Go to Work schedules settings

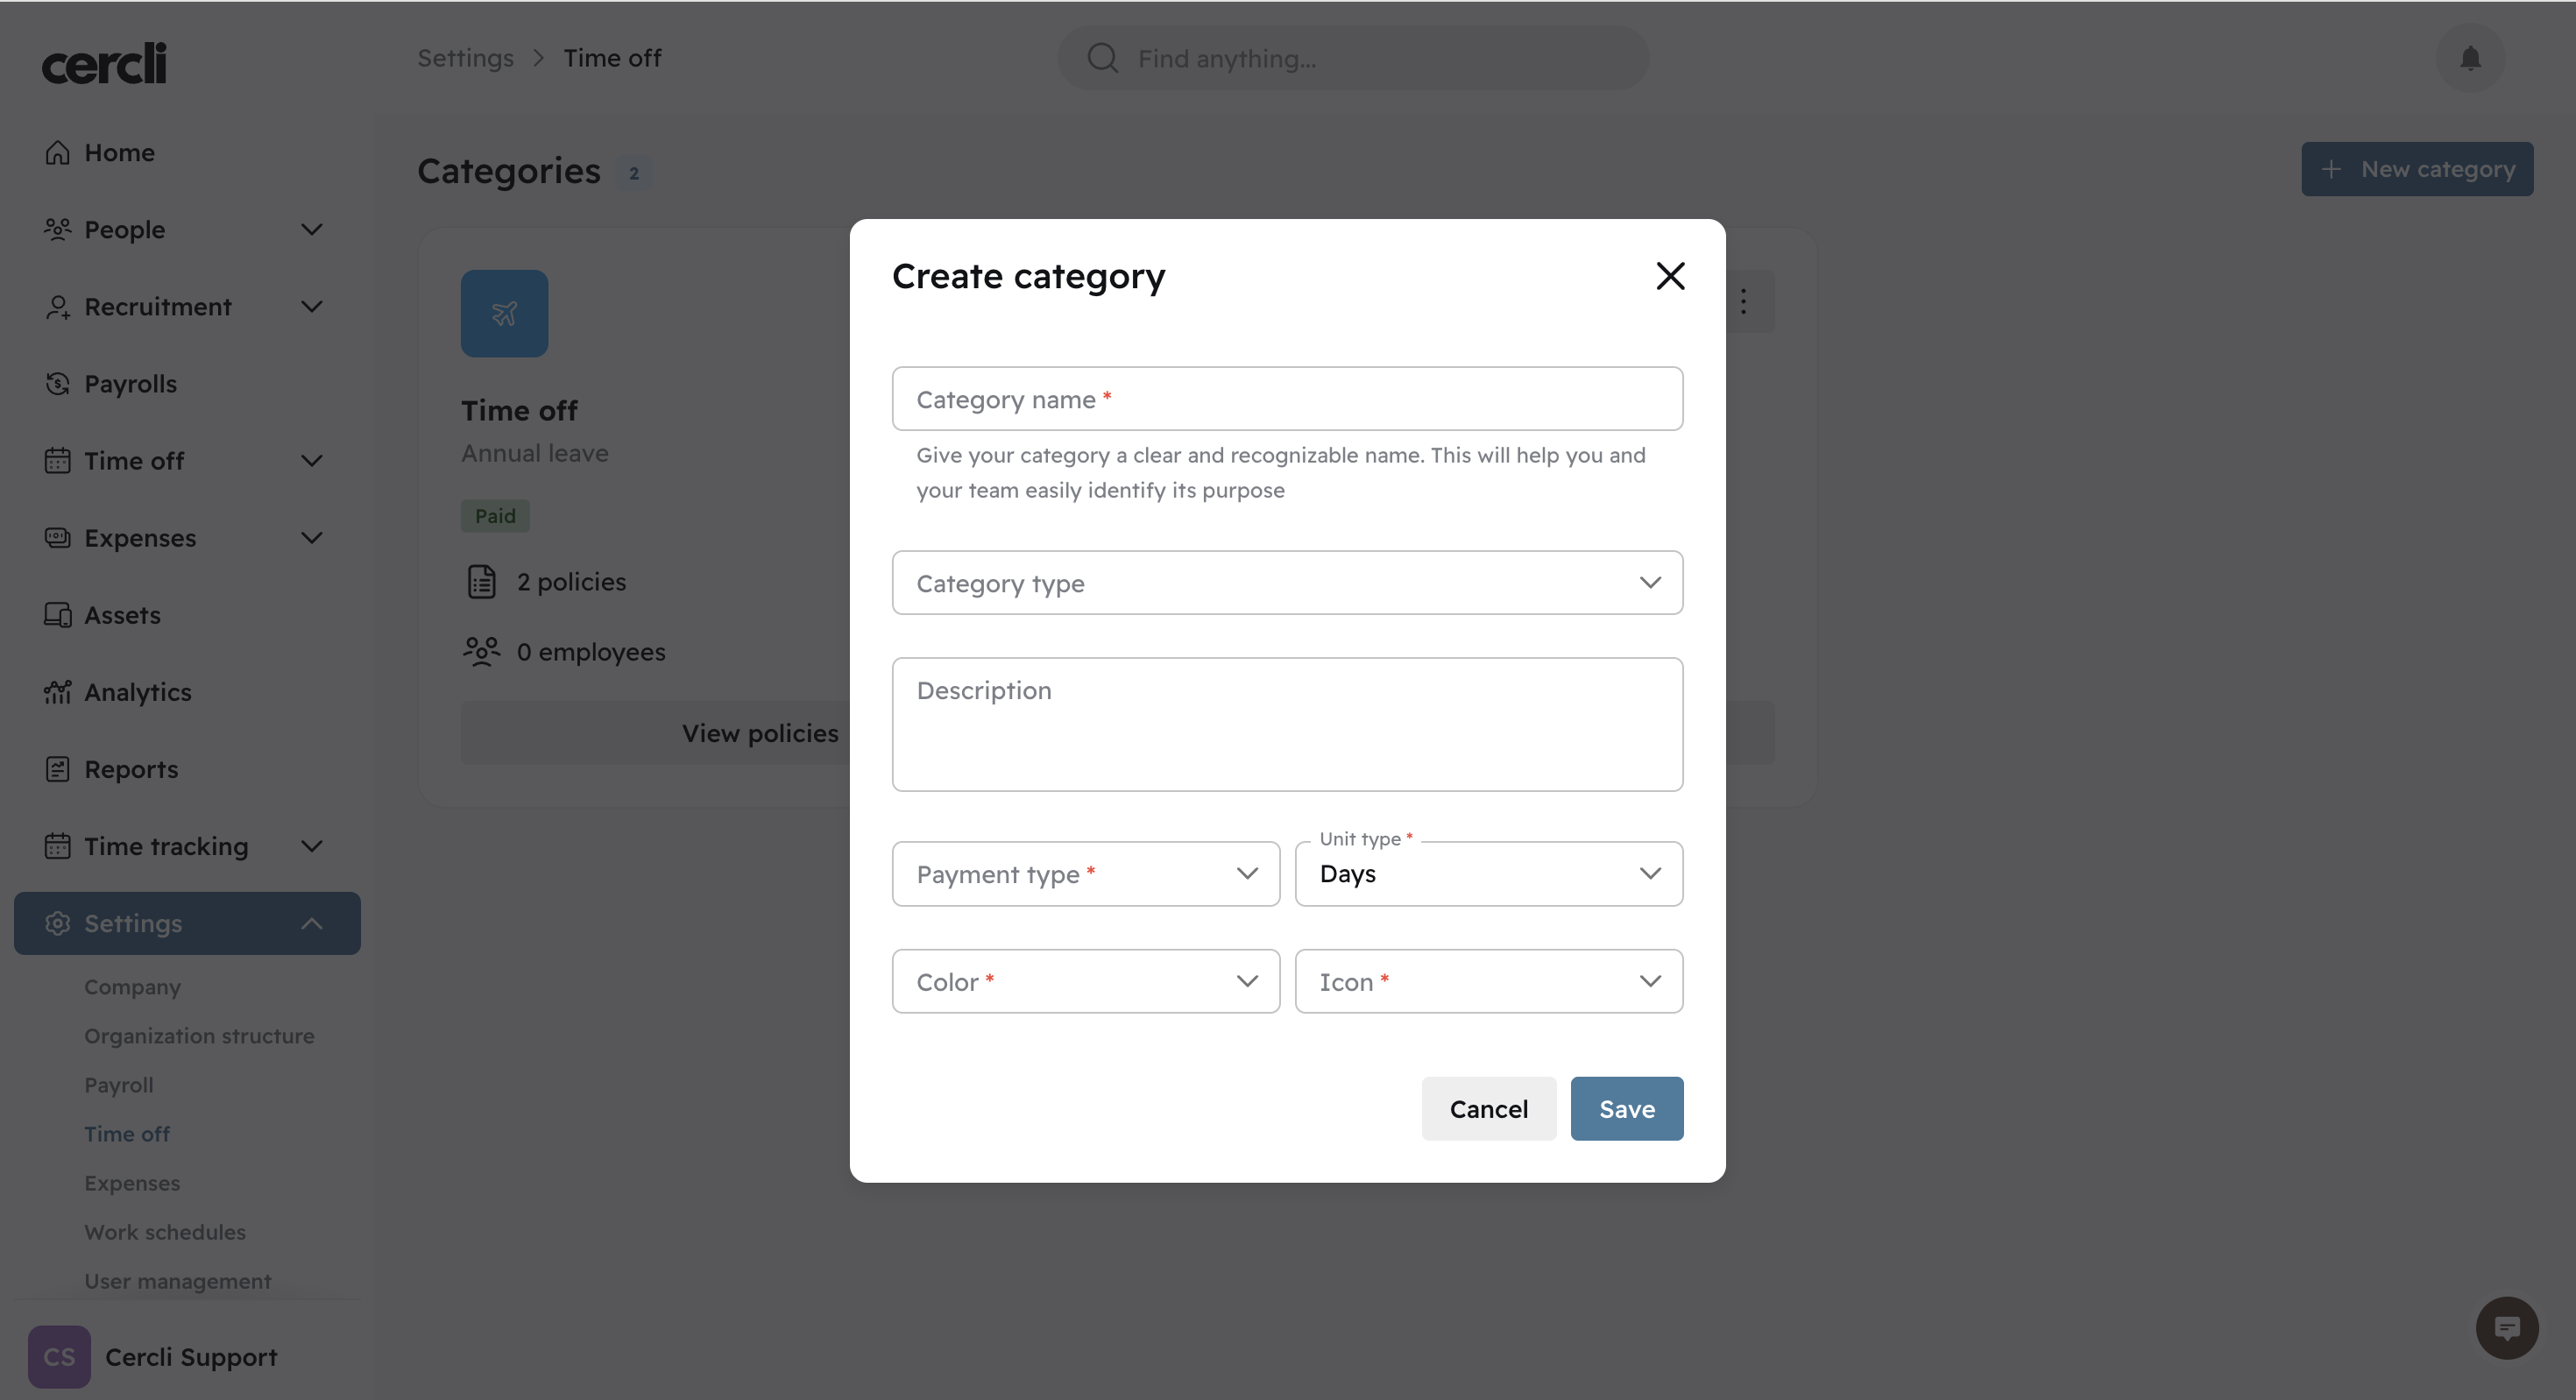click(165, 1232)
